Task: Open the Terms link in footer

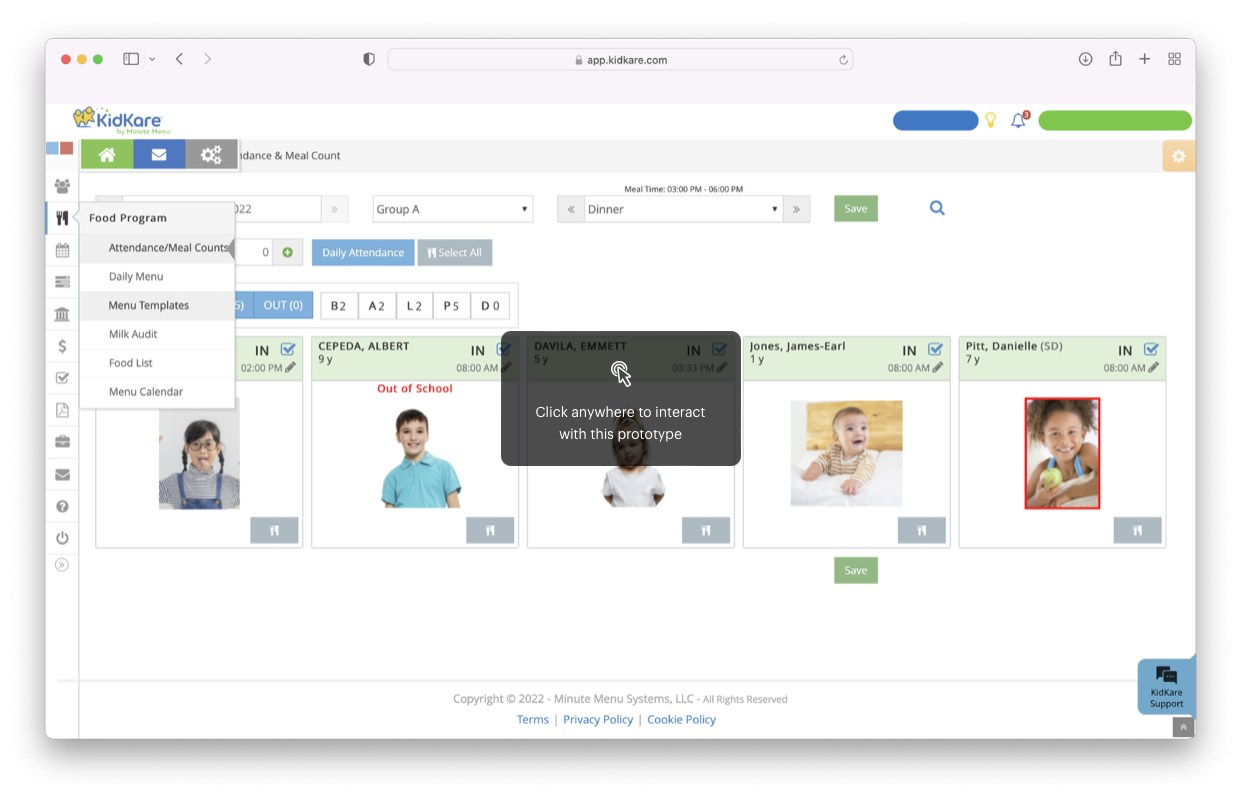Action: 533,720
